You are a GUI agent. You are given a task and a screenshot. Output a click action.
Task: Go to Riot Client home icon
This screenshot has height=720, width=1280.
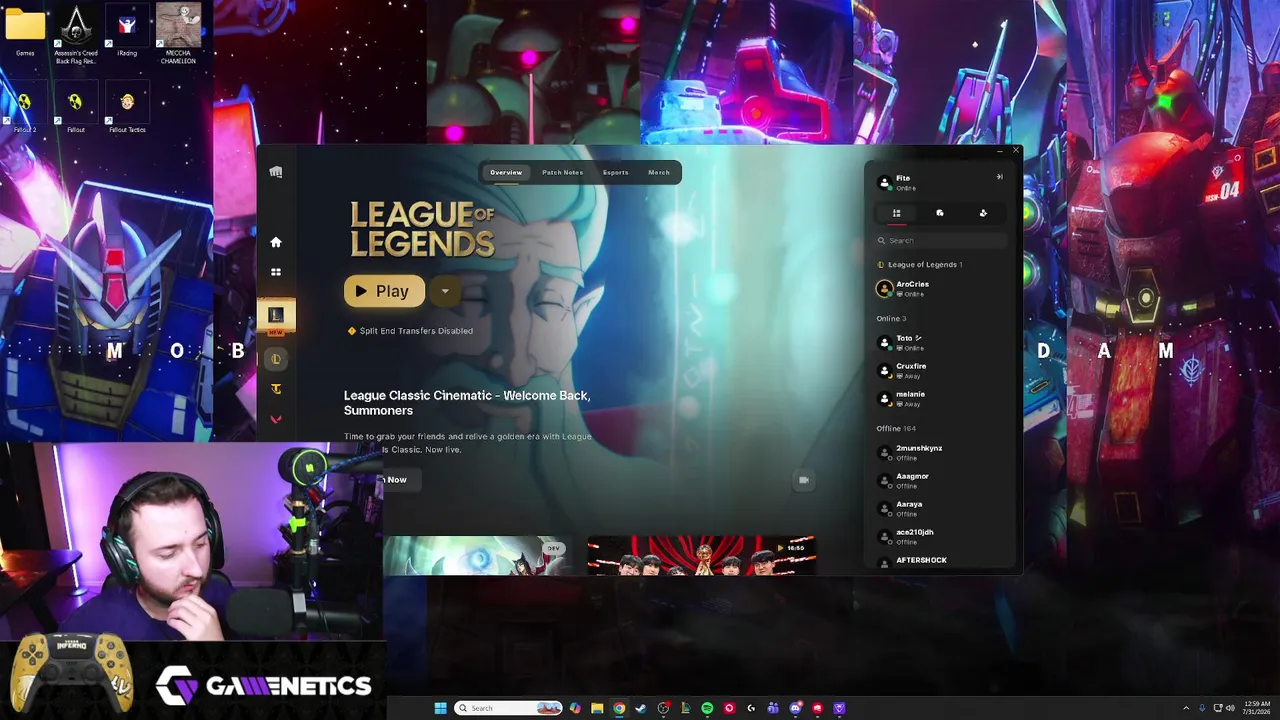(x=276, y=242)
